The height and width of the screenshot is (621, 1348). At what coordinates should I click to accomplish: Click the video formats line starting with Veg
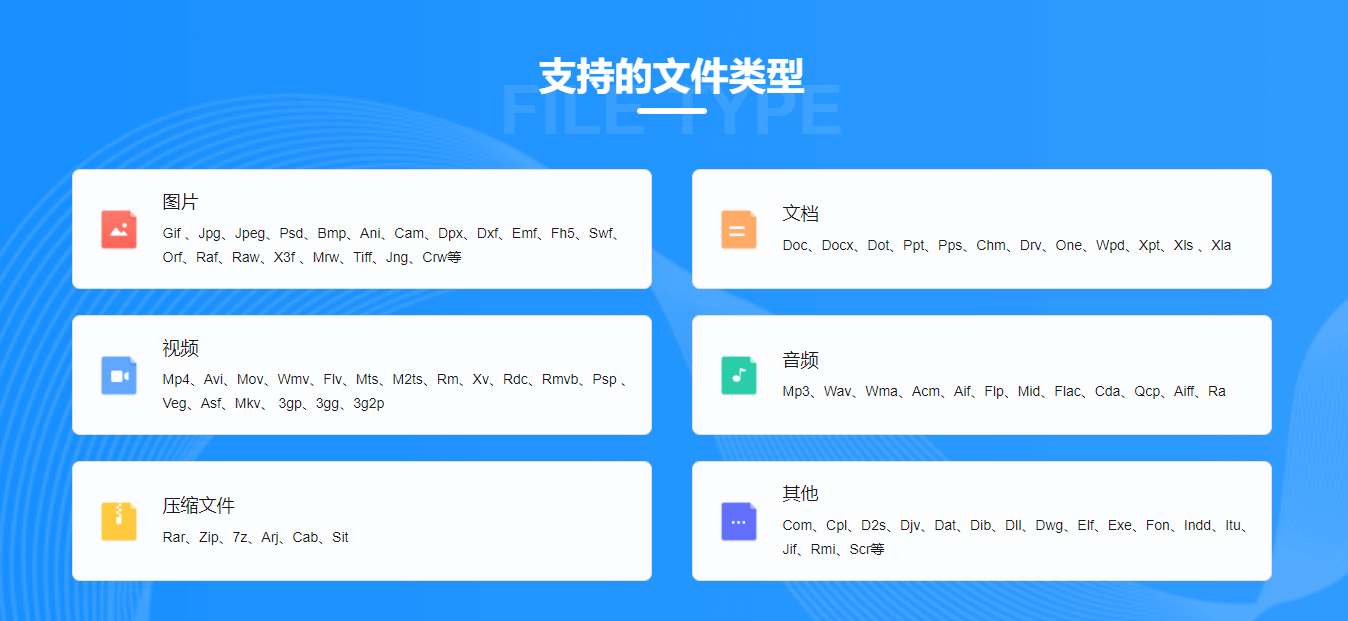[x=273, y=403]
